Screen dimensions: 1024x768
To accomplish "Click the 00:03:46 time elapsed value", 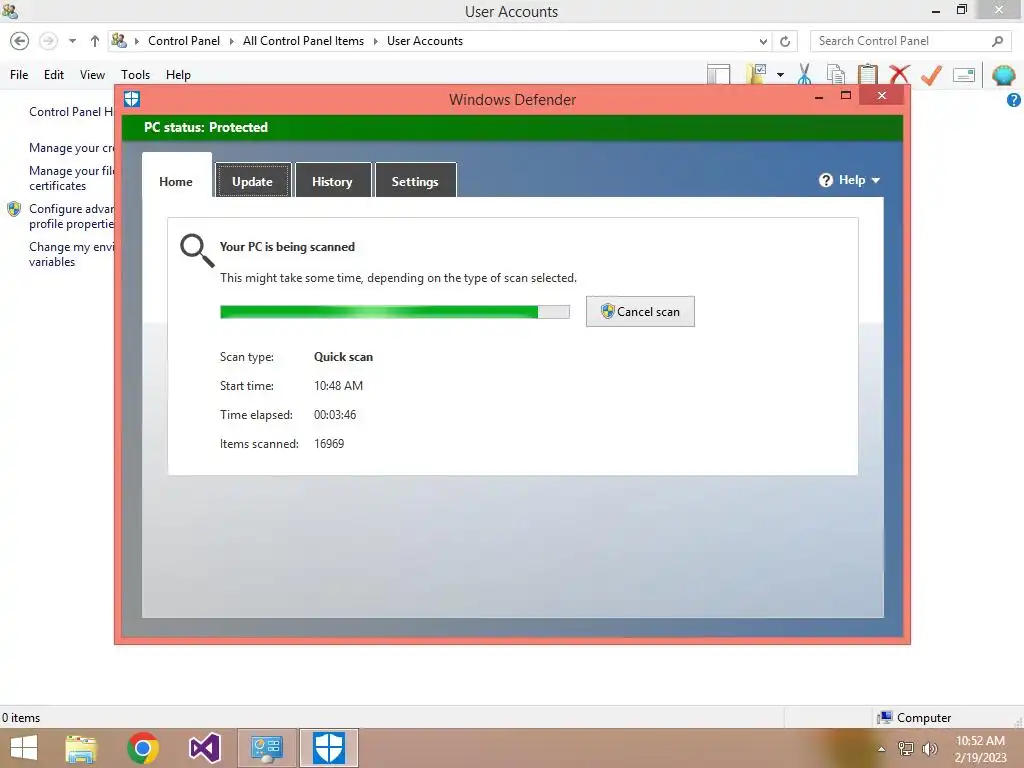I will 335,415.
